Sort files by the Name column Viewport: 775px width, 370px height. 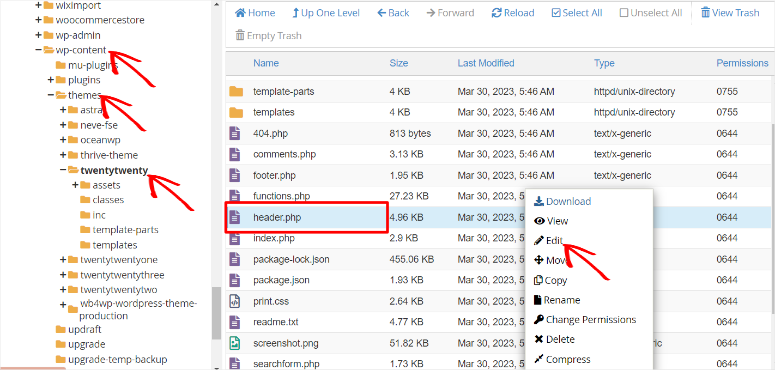click(266, 63)
